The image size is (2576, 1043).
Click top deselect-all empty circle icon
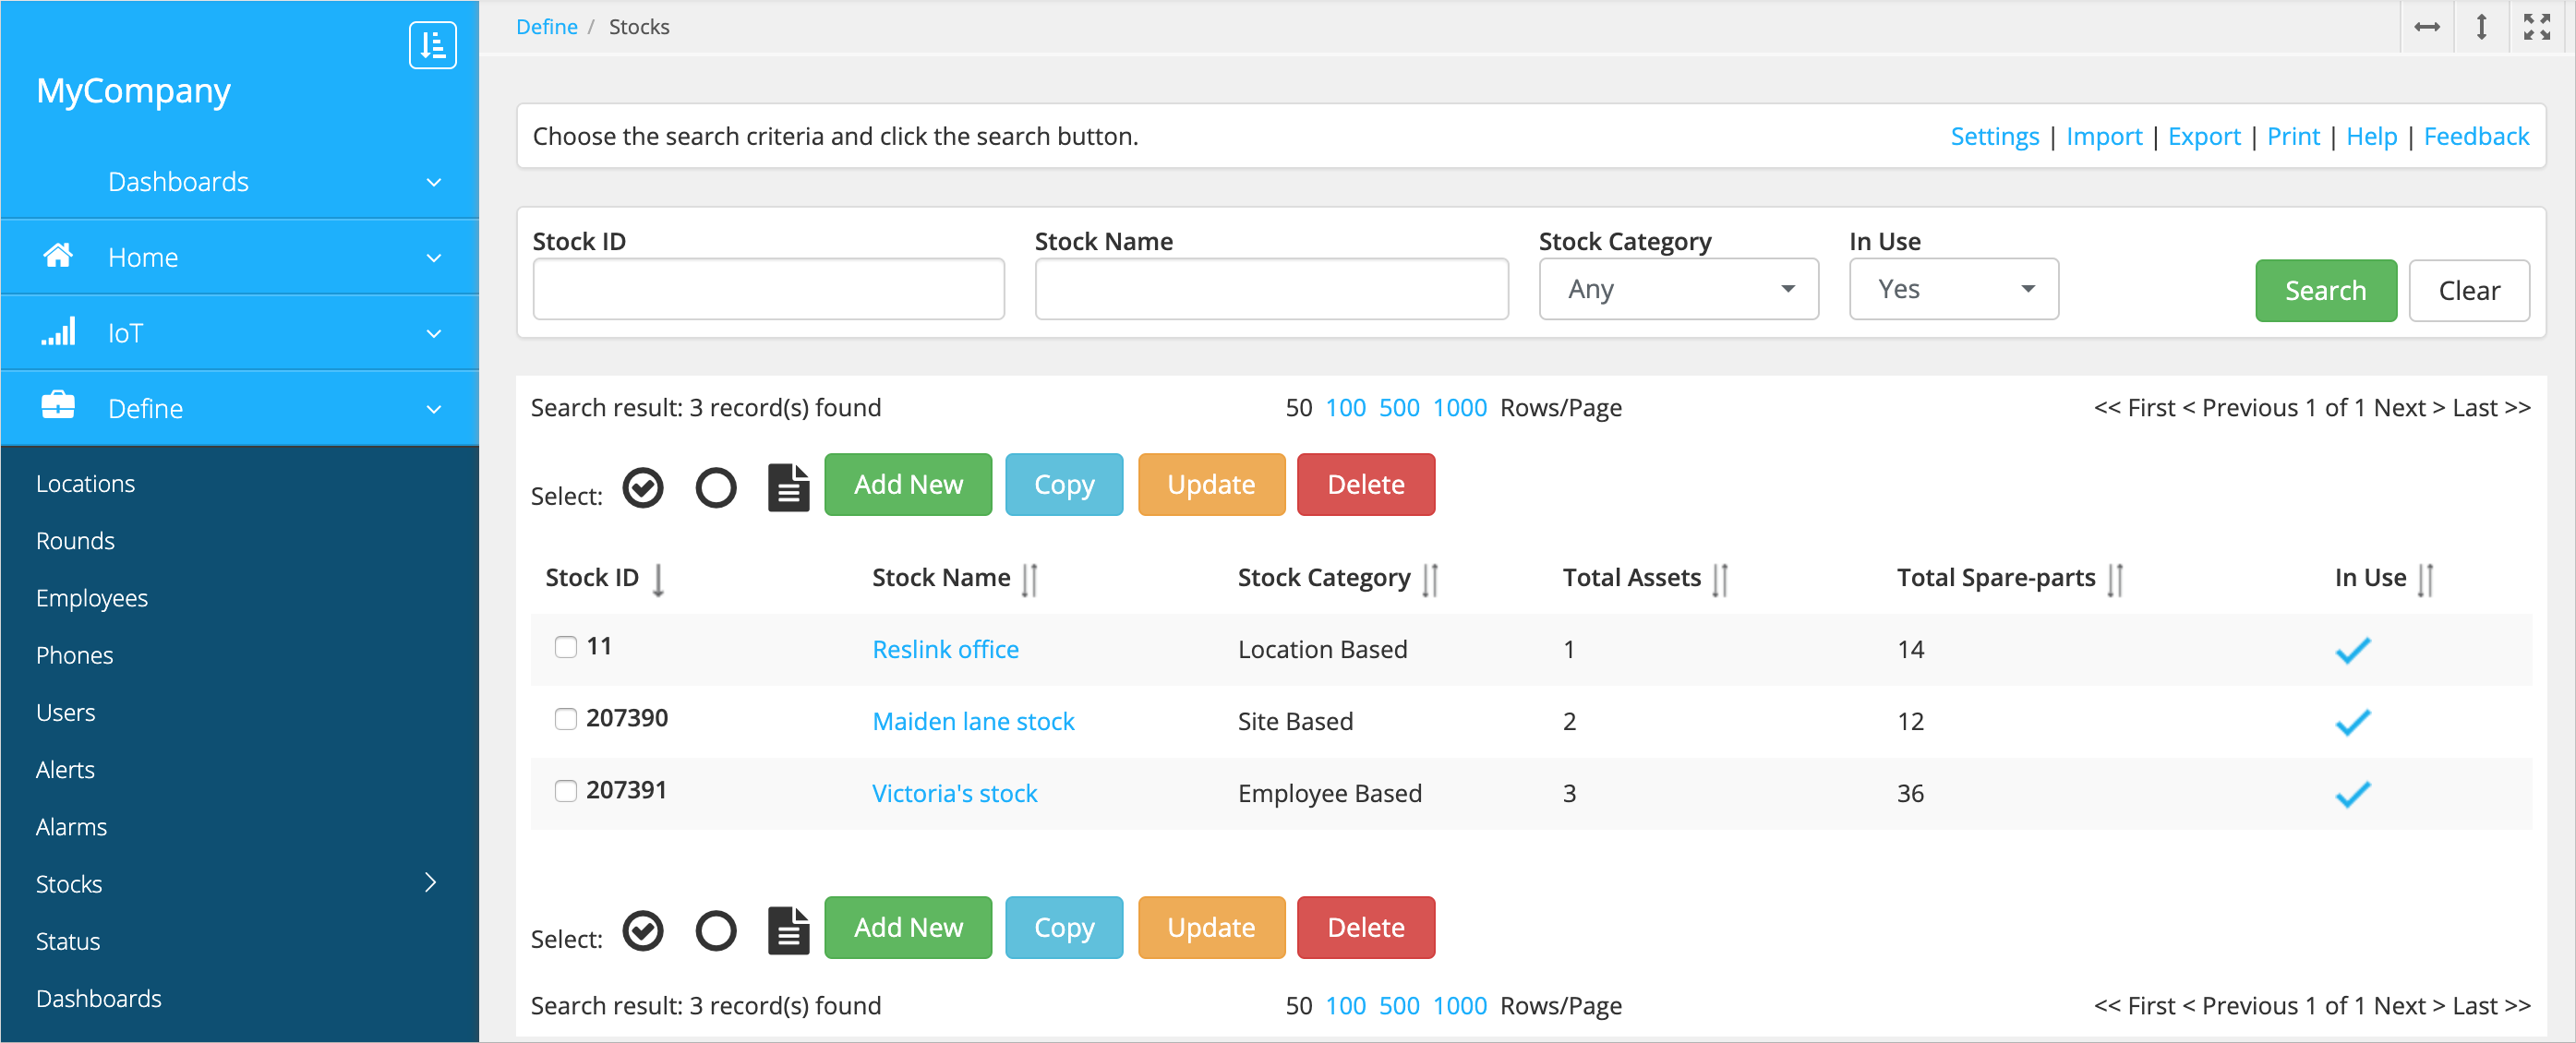click(715, 488)
